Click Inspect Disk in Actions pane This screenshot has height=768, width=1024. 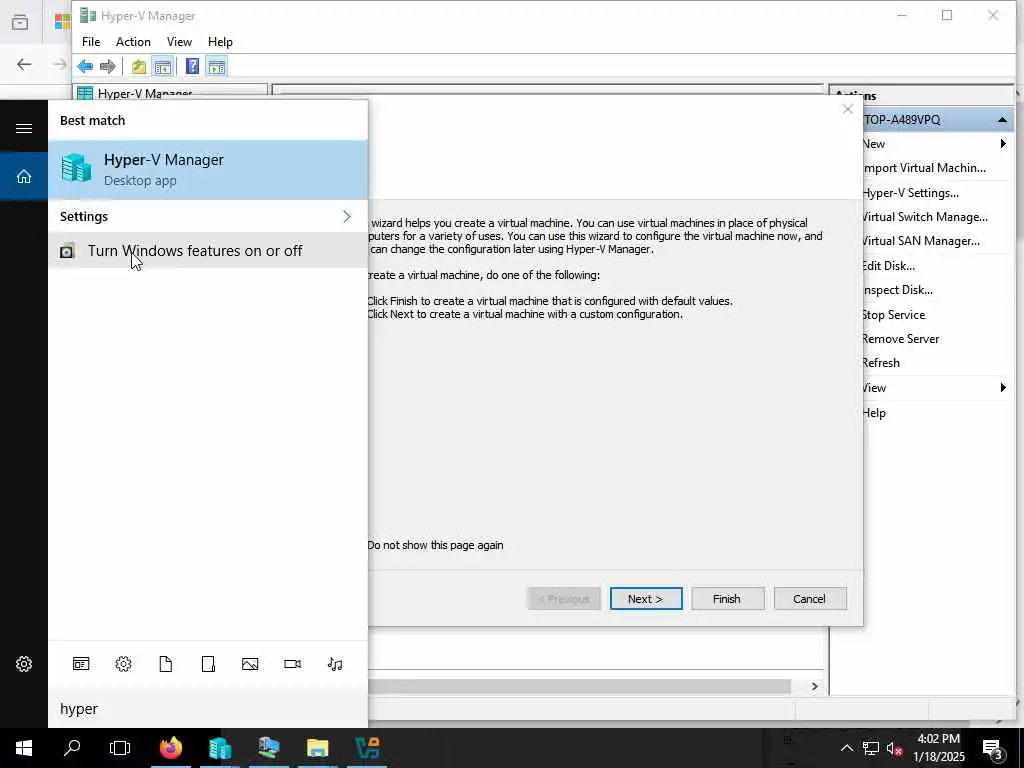[897, 290]
